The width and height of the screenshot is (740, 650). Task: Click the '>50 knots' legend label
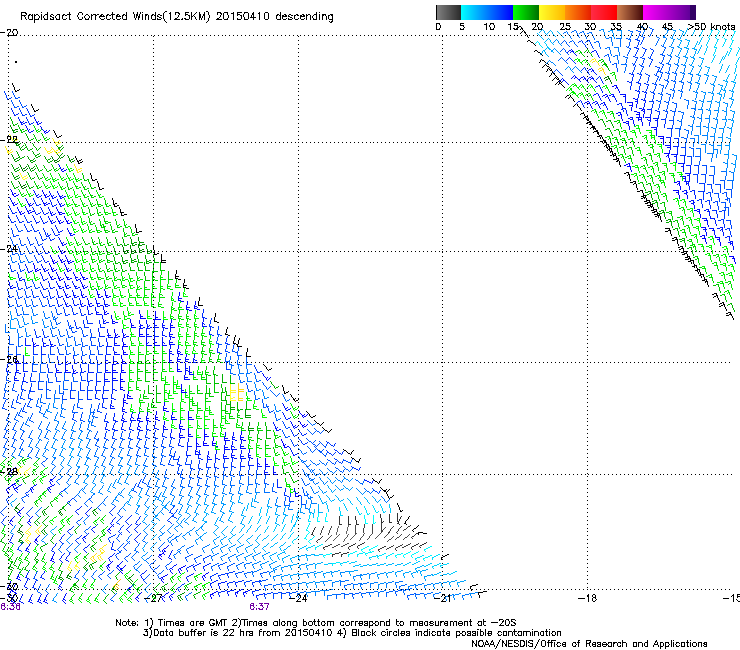712,27
